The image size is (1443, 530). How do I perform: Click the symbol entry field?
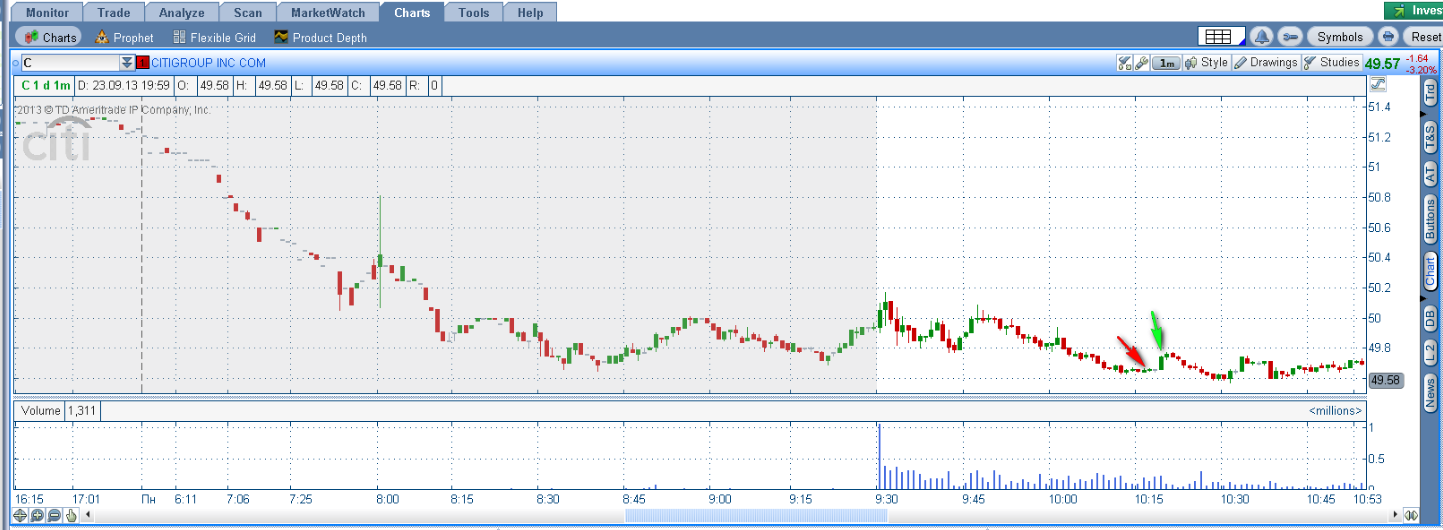pyautogui.click(x=69, y=62)
